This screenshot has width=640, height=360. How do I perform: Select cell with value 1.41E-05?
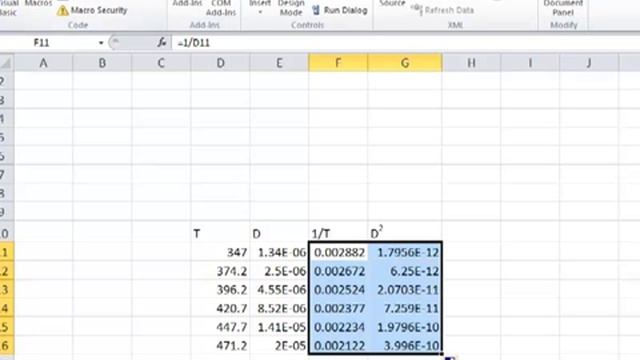(x=279, y=327)
